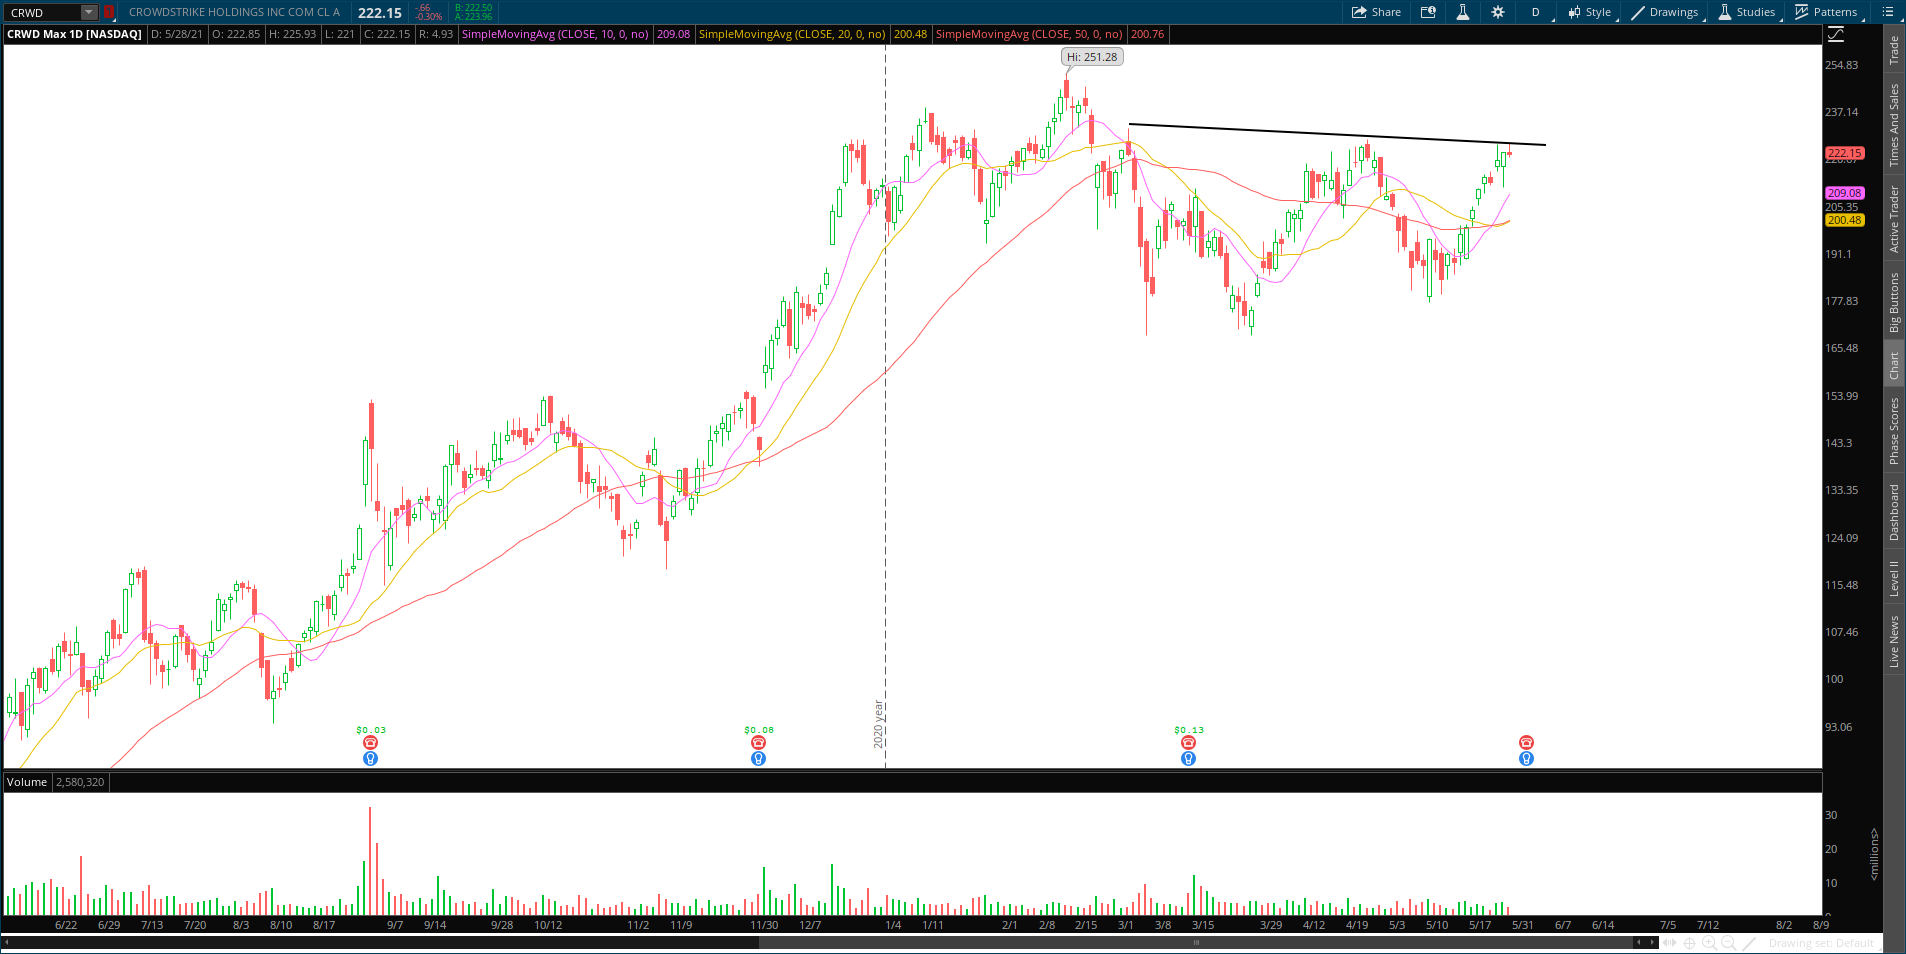1906x954 pixels.
Task: Click the earnings phone icon near 9/7
Action: point(370,743)
